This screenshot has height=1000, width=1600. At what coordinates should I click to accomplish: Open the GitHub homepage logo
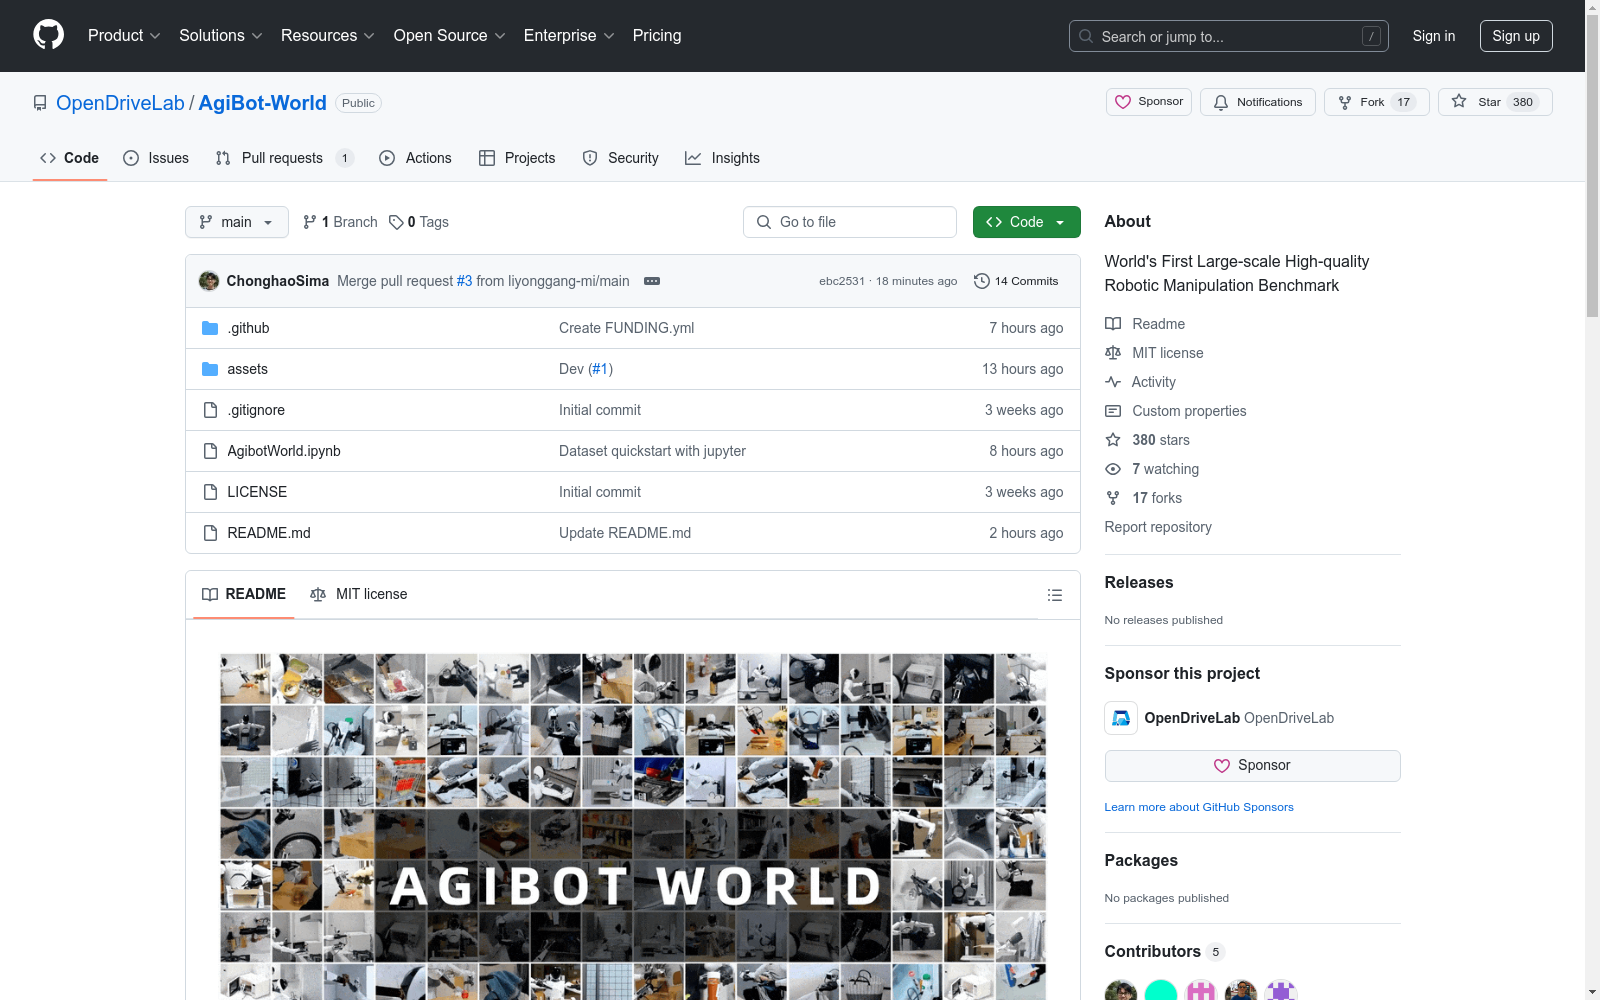[x=48, y=35]
